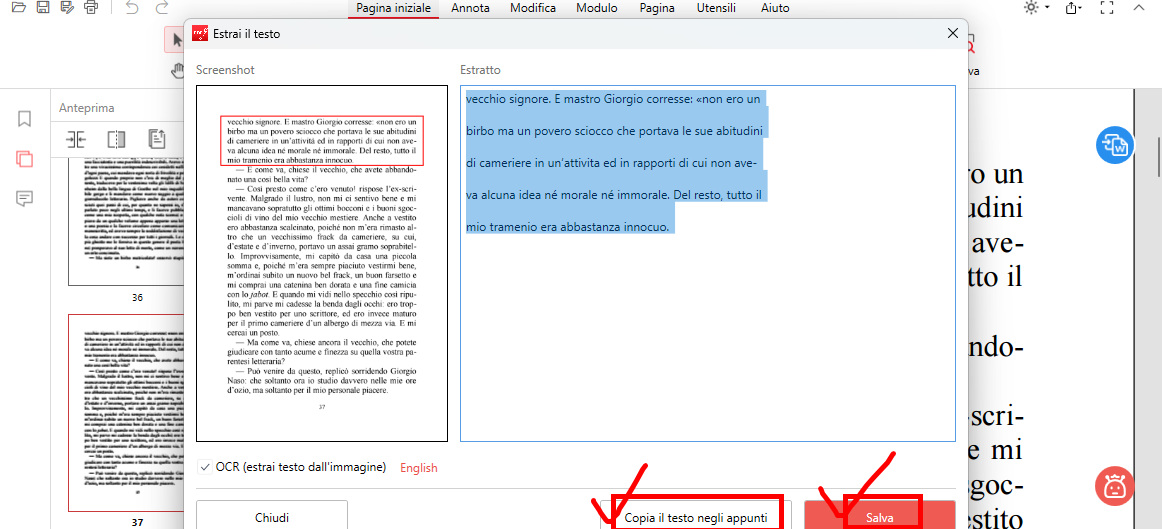Collapse the ribbon with chevron arrow
This screenshot has width=1162, height=529.
pos(1141,8)
